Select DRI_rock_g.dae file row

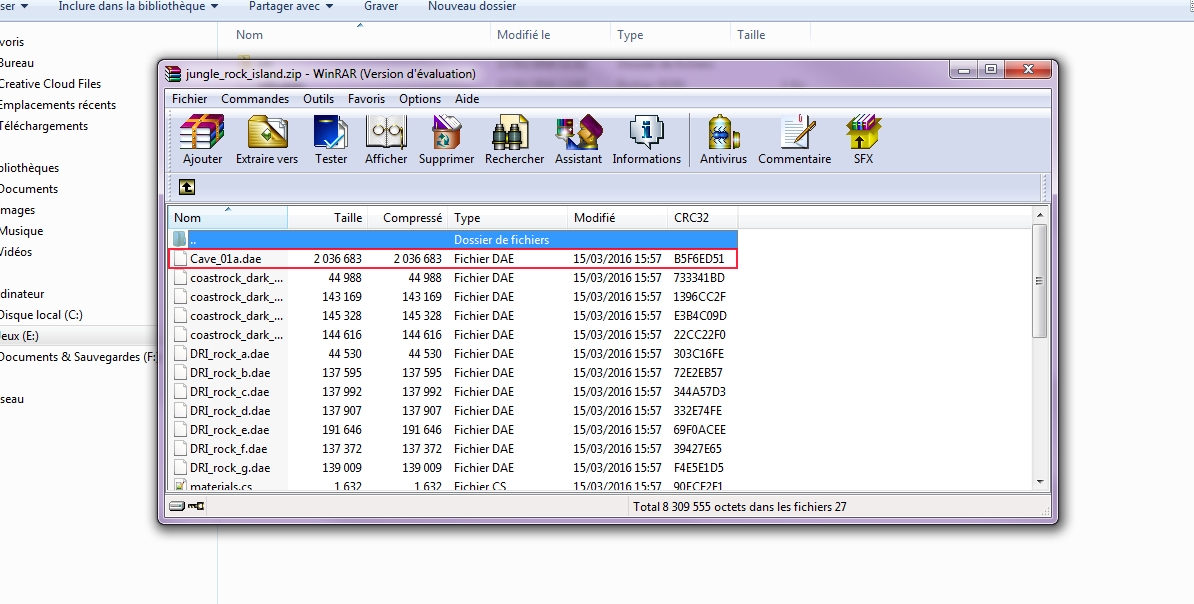point(452,468)
